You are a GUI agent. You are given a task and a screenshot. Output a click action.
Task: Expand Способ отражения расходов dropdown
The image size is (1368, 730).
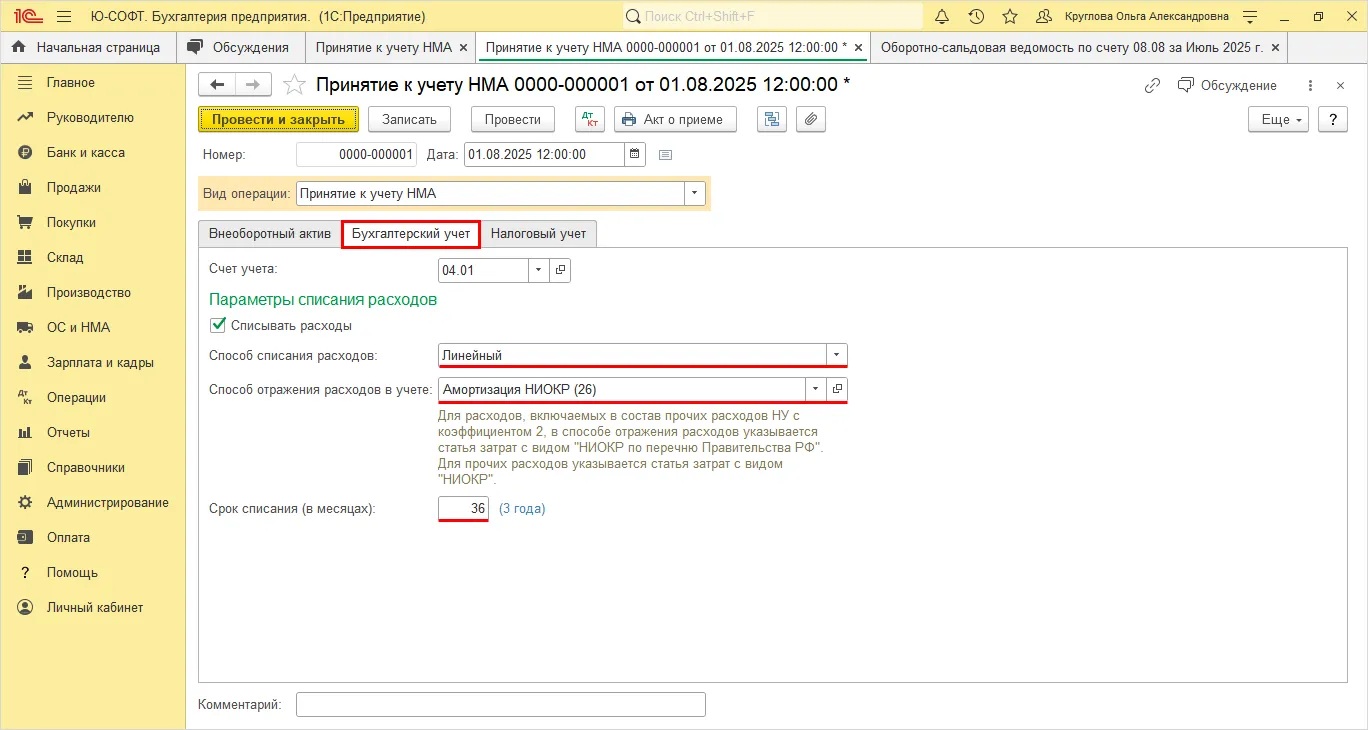(x=816, y=389)
